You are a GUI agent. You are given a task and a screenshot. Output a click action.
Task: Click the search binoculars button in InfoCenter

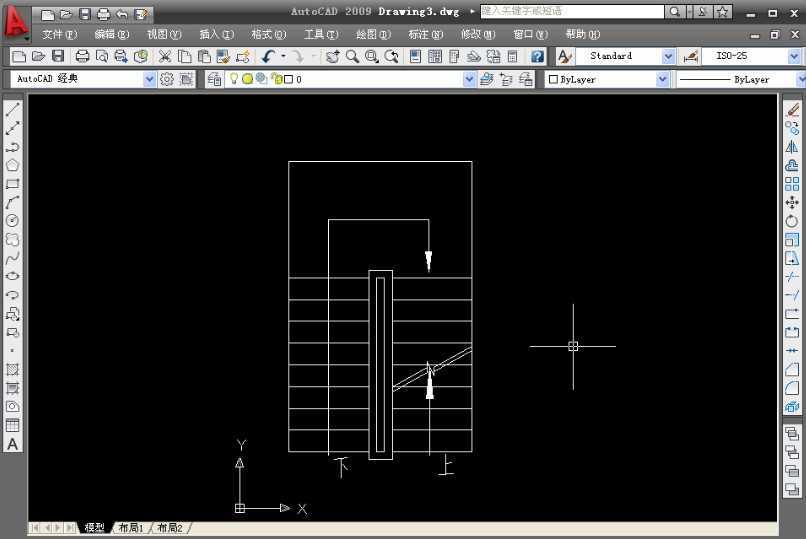pos(675,11)
